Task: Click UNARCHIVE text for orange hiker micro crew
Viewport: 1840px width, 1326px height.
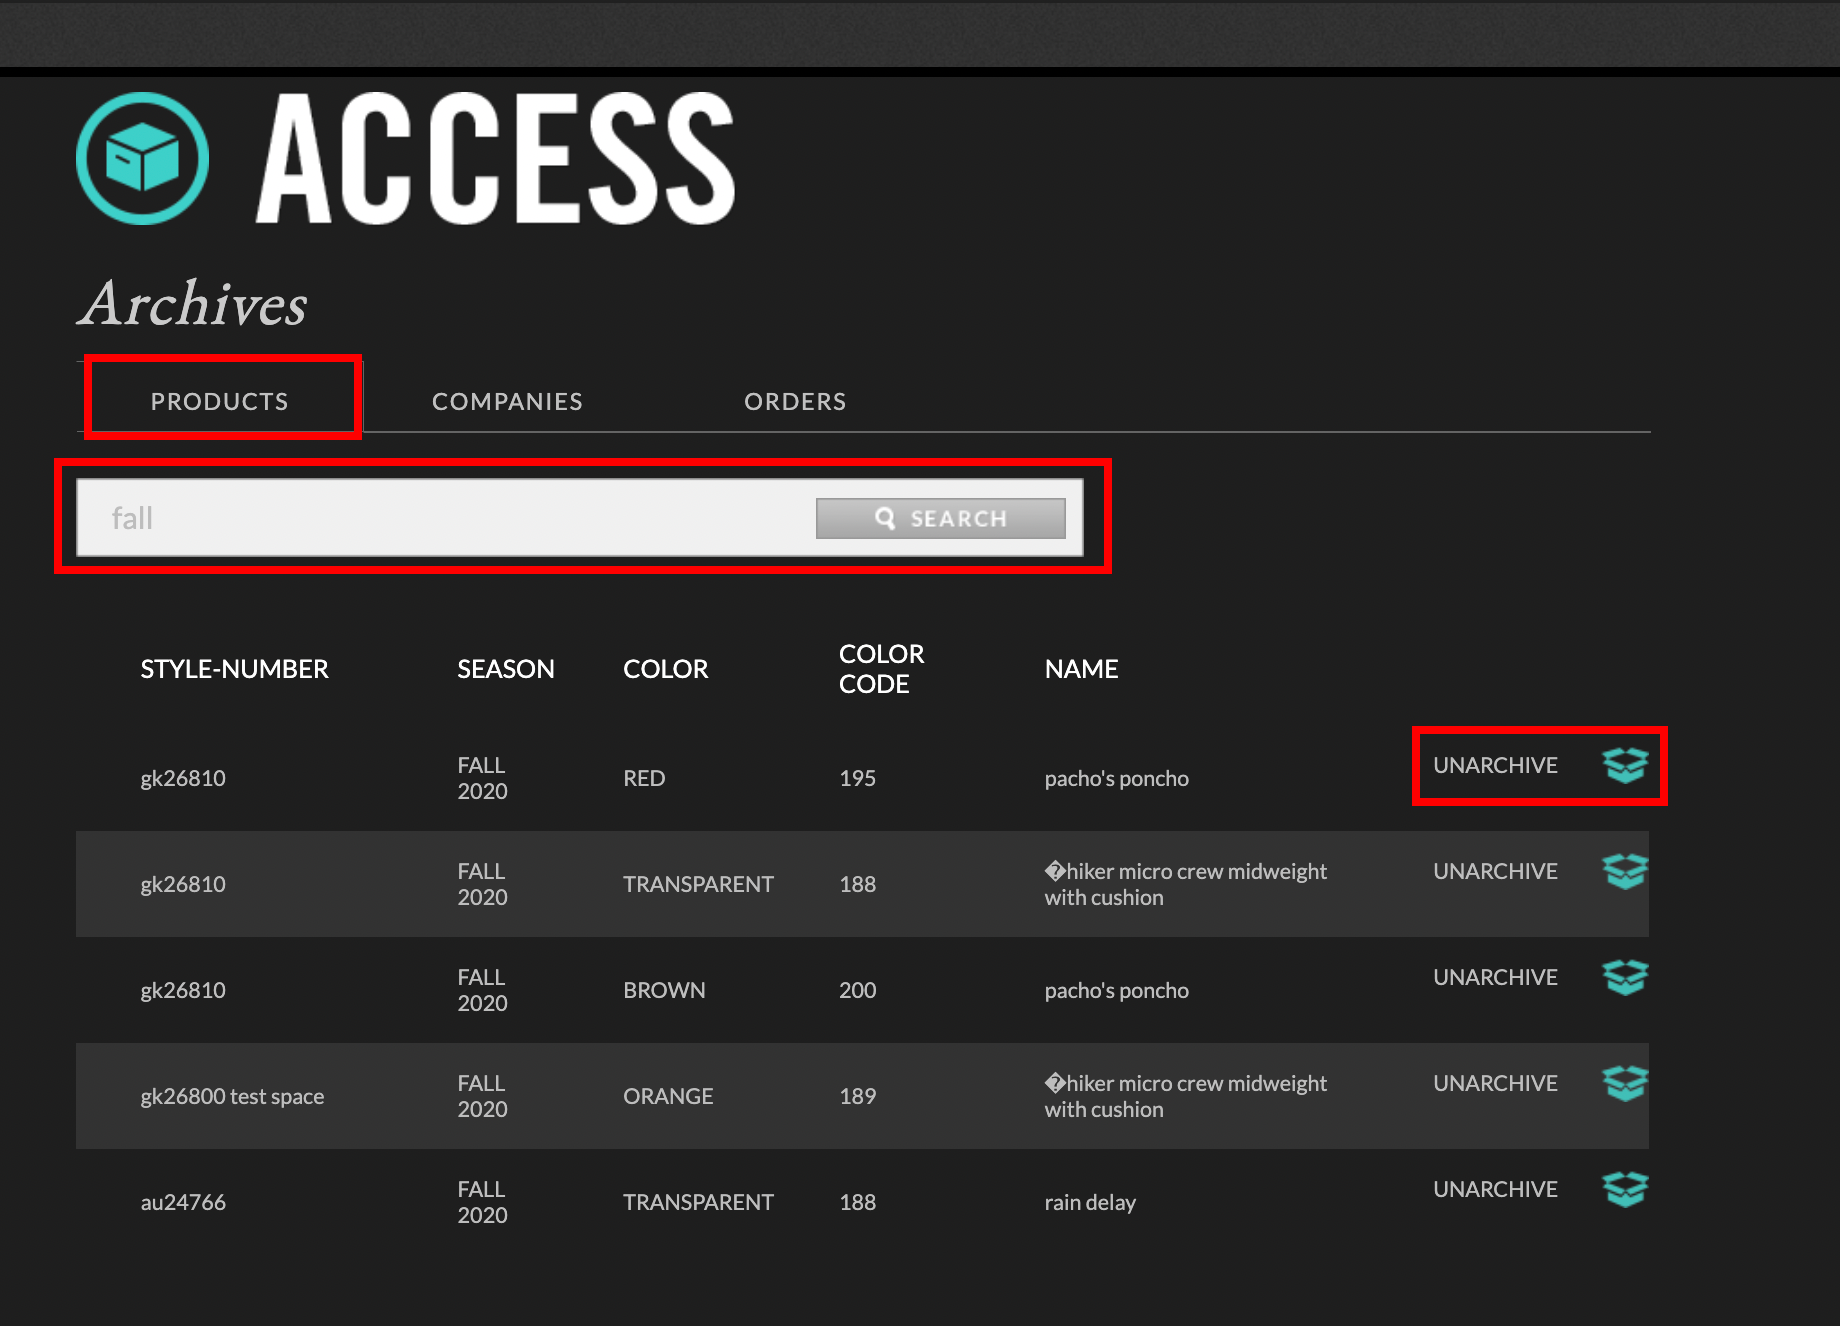Action: 1495,1083
